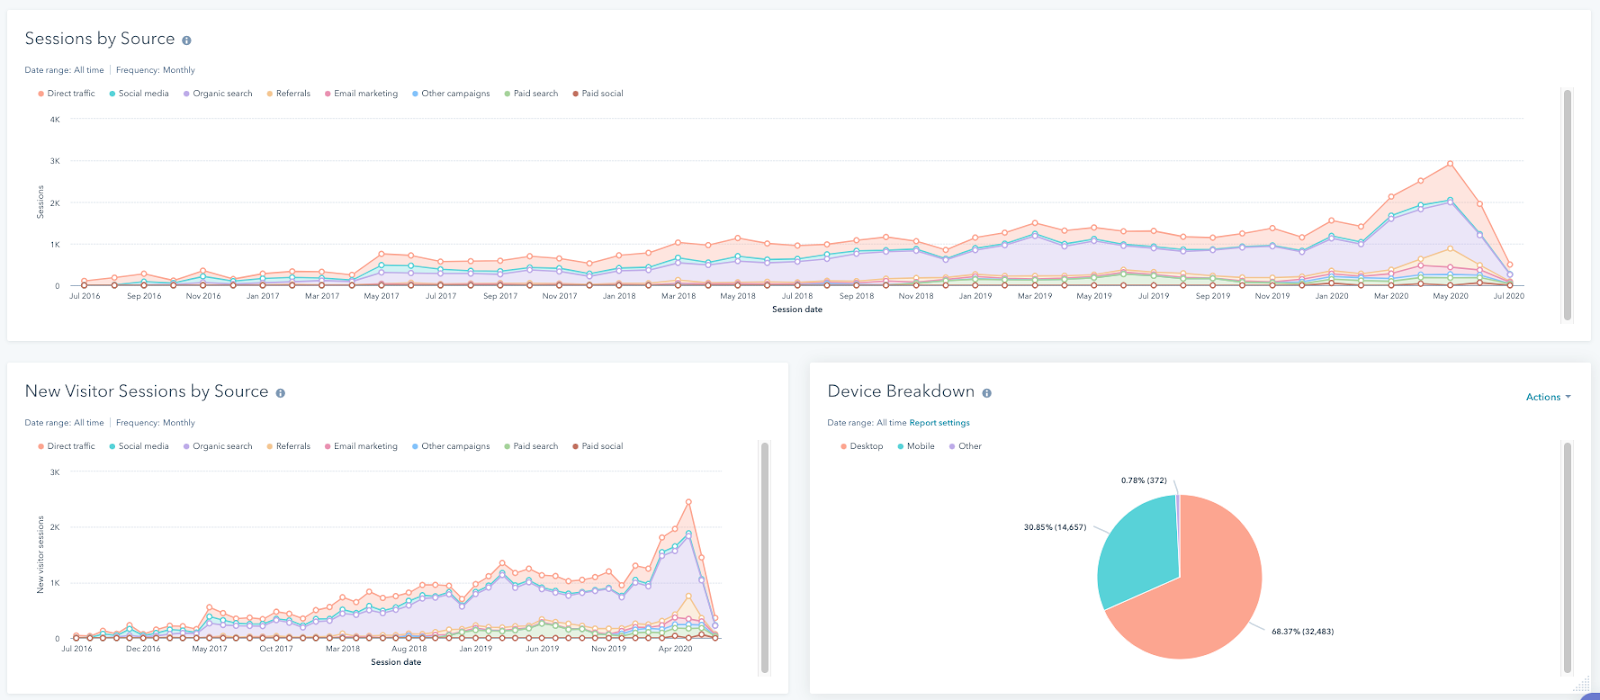Click the Dec 2016 x-axis label
1600x700 pixels.
point(143,649)
